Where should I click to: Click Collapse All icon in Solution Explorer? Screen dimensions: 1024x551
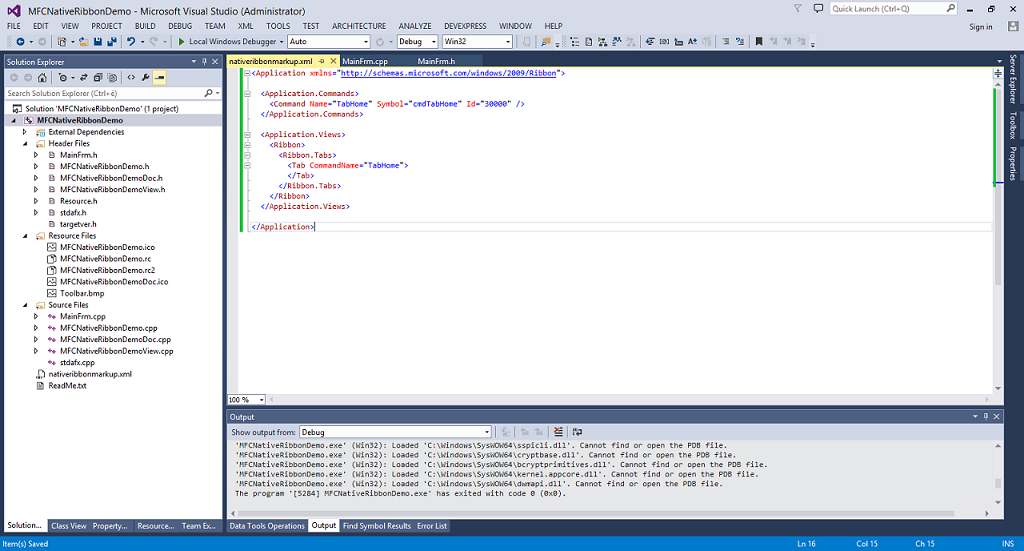(x=98, y=78)
